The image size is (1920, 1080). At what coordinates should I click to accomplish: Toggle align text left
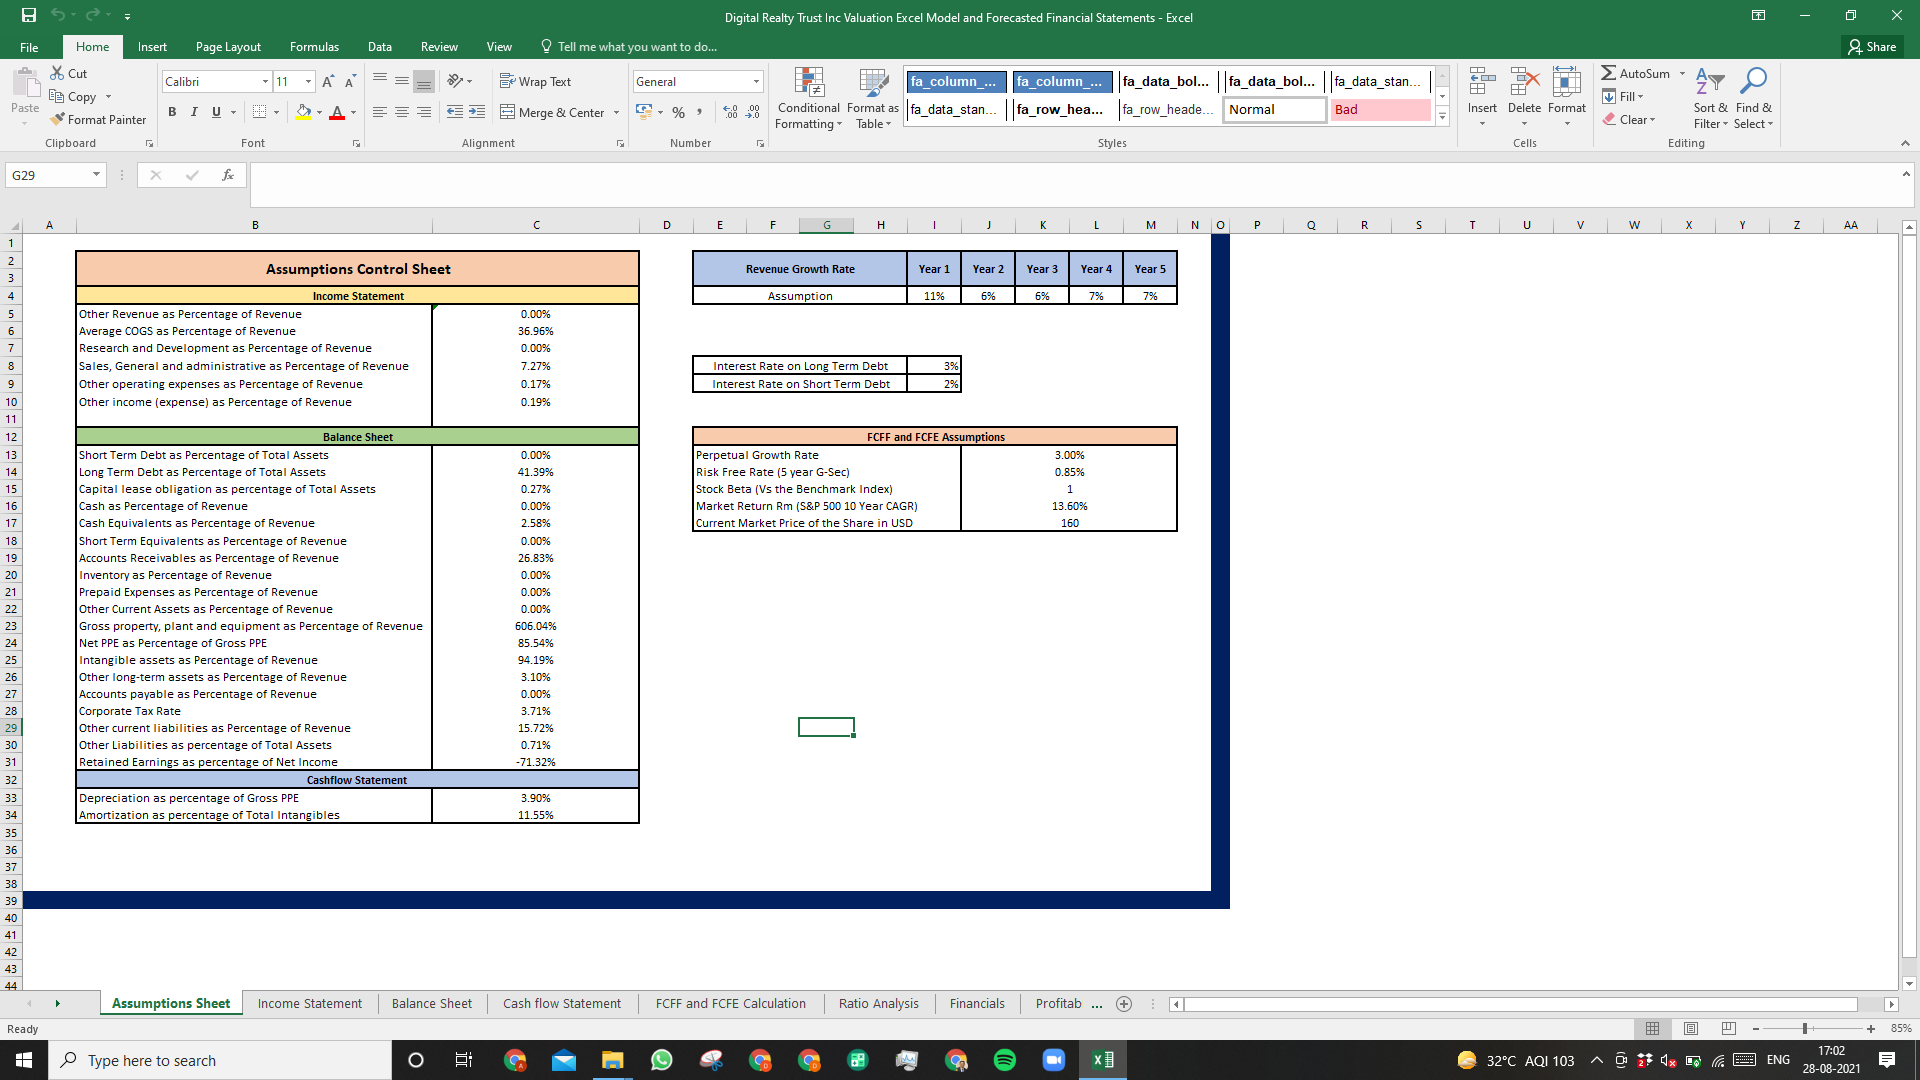(380, 112)
